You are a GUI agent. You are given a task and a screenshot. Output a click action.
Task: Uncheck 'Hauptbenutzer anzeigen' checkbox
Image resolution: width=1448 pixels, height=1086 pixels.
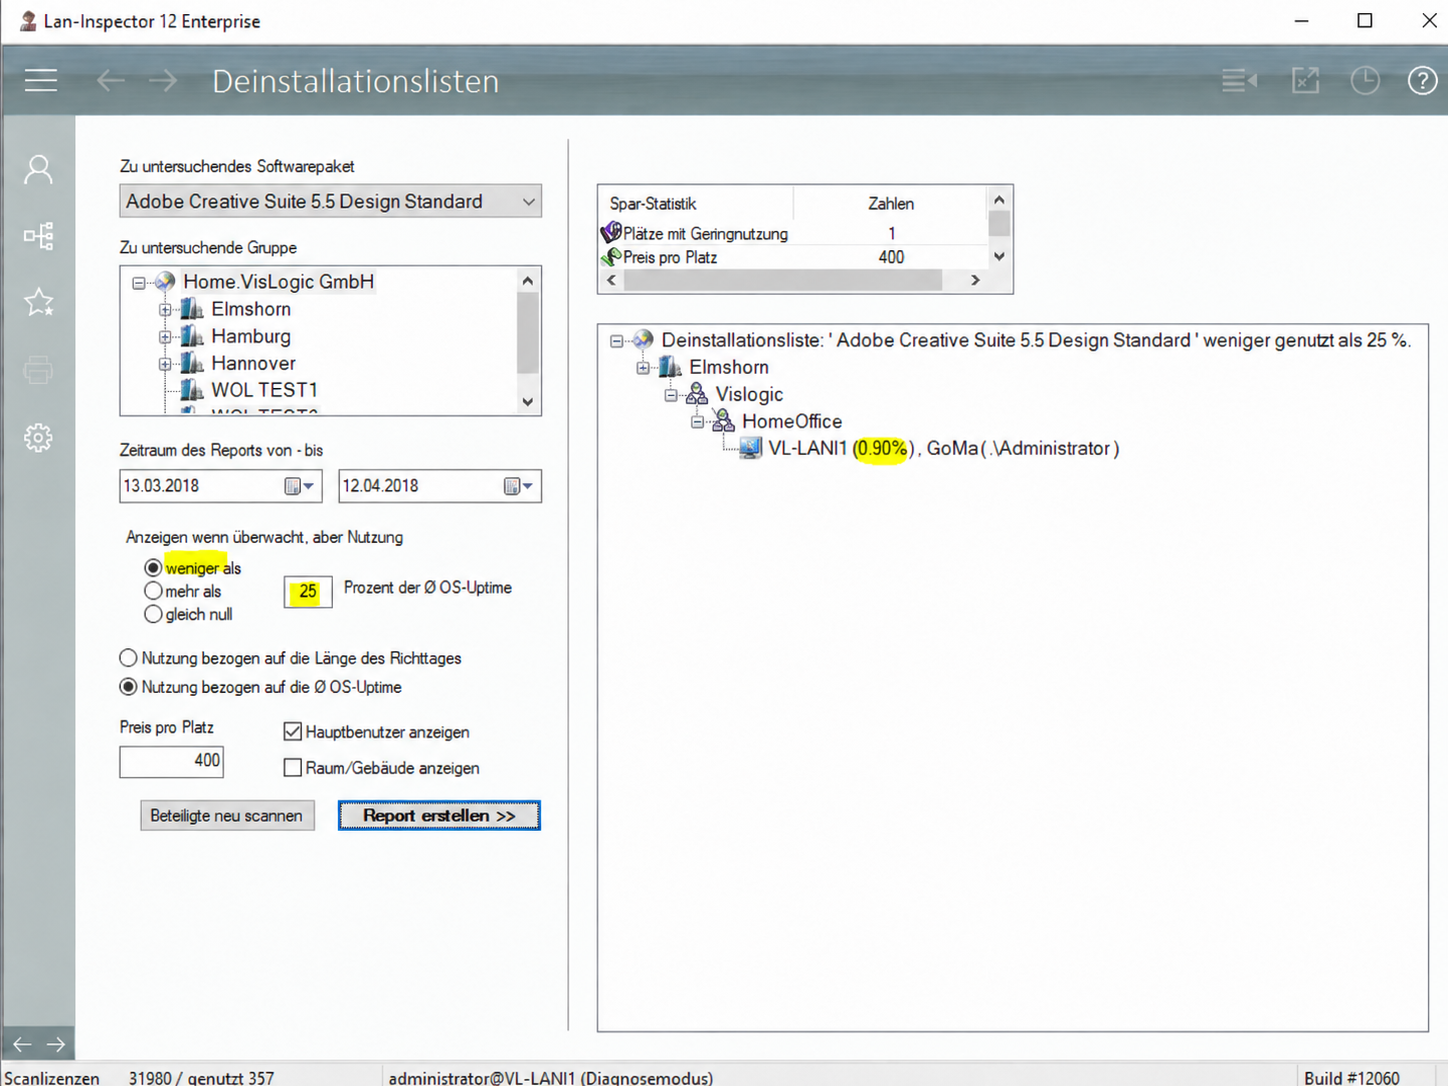click(x=293, y=732)
